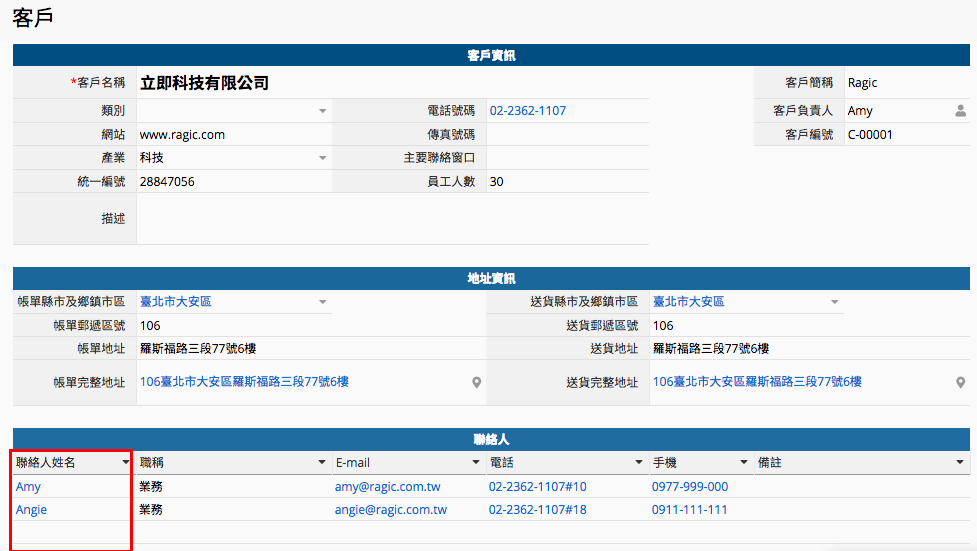Click mobile number 0911-111-111
Viewport: 977px width, 551px height.
pyautogui.click(x=689, y=510)
